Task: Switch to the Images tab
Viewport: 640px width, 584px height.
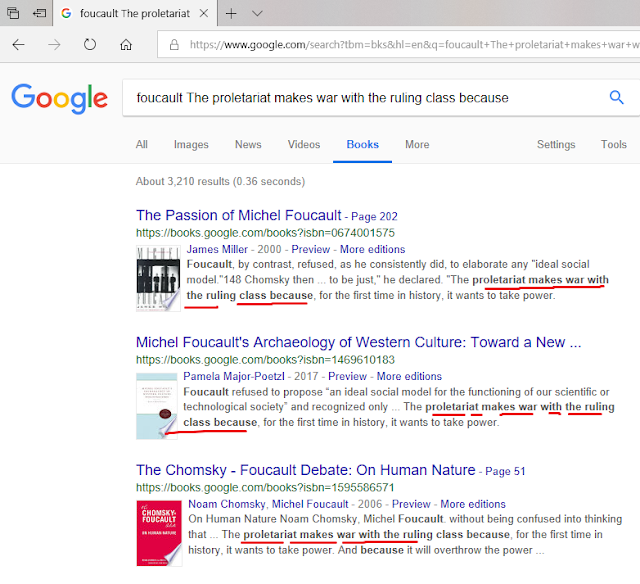Action: (191, 144)
